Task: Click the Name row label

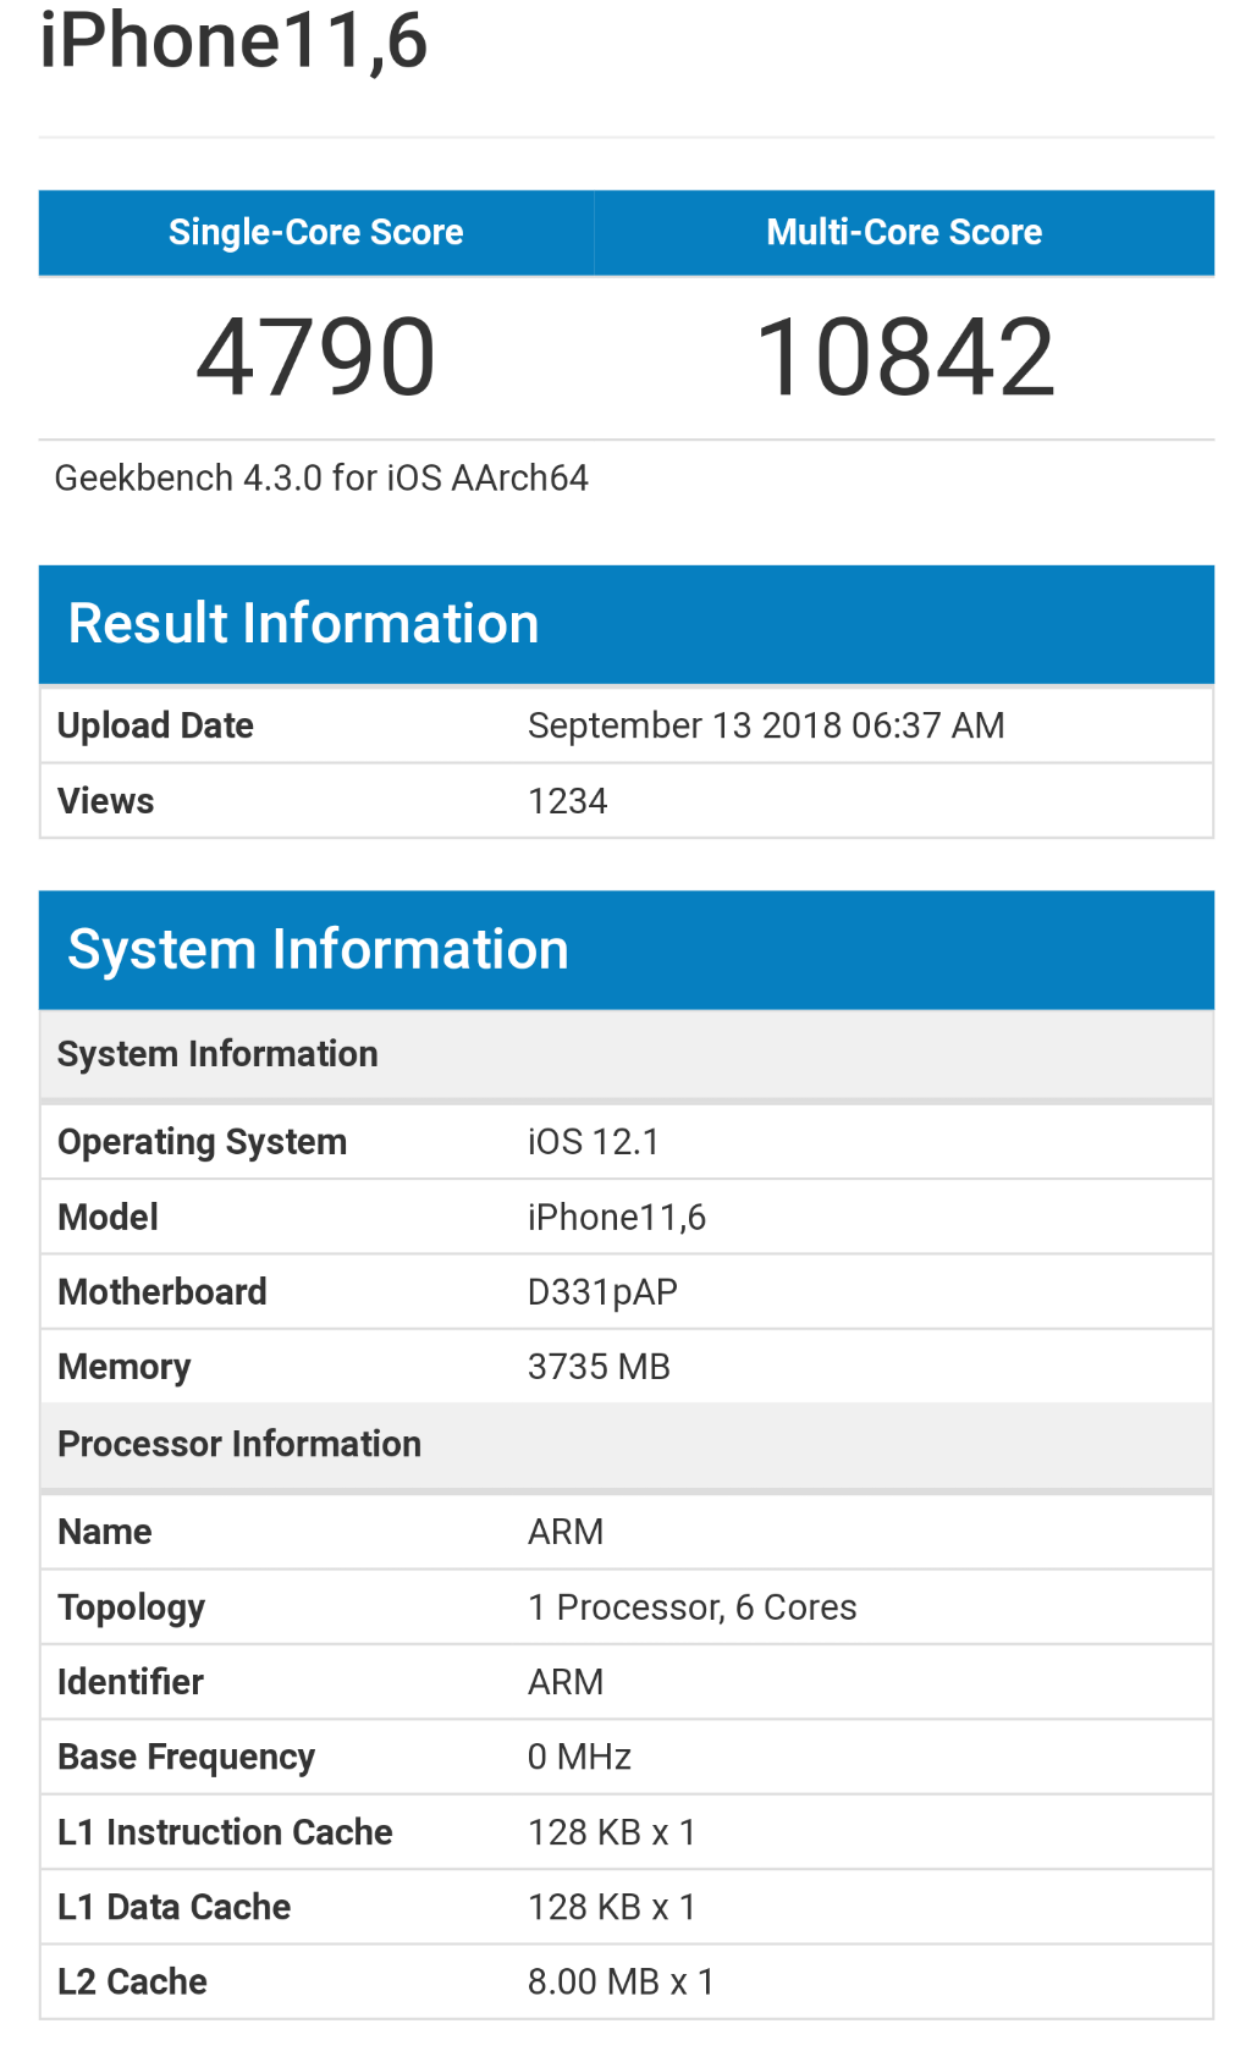Action: (x=104, y=1532)
